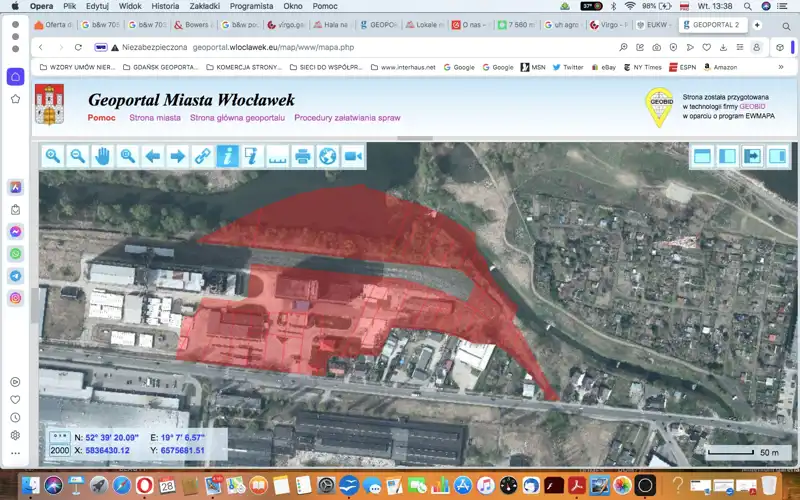Click the video camera map tool
The width and height of the screenshot is (800, 500).
(353, 156)
